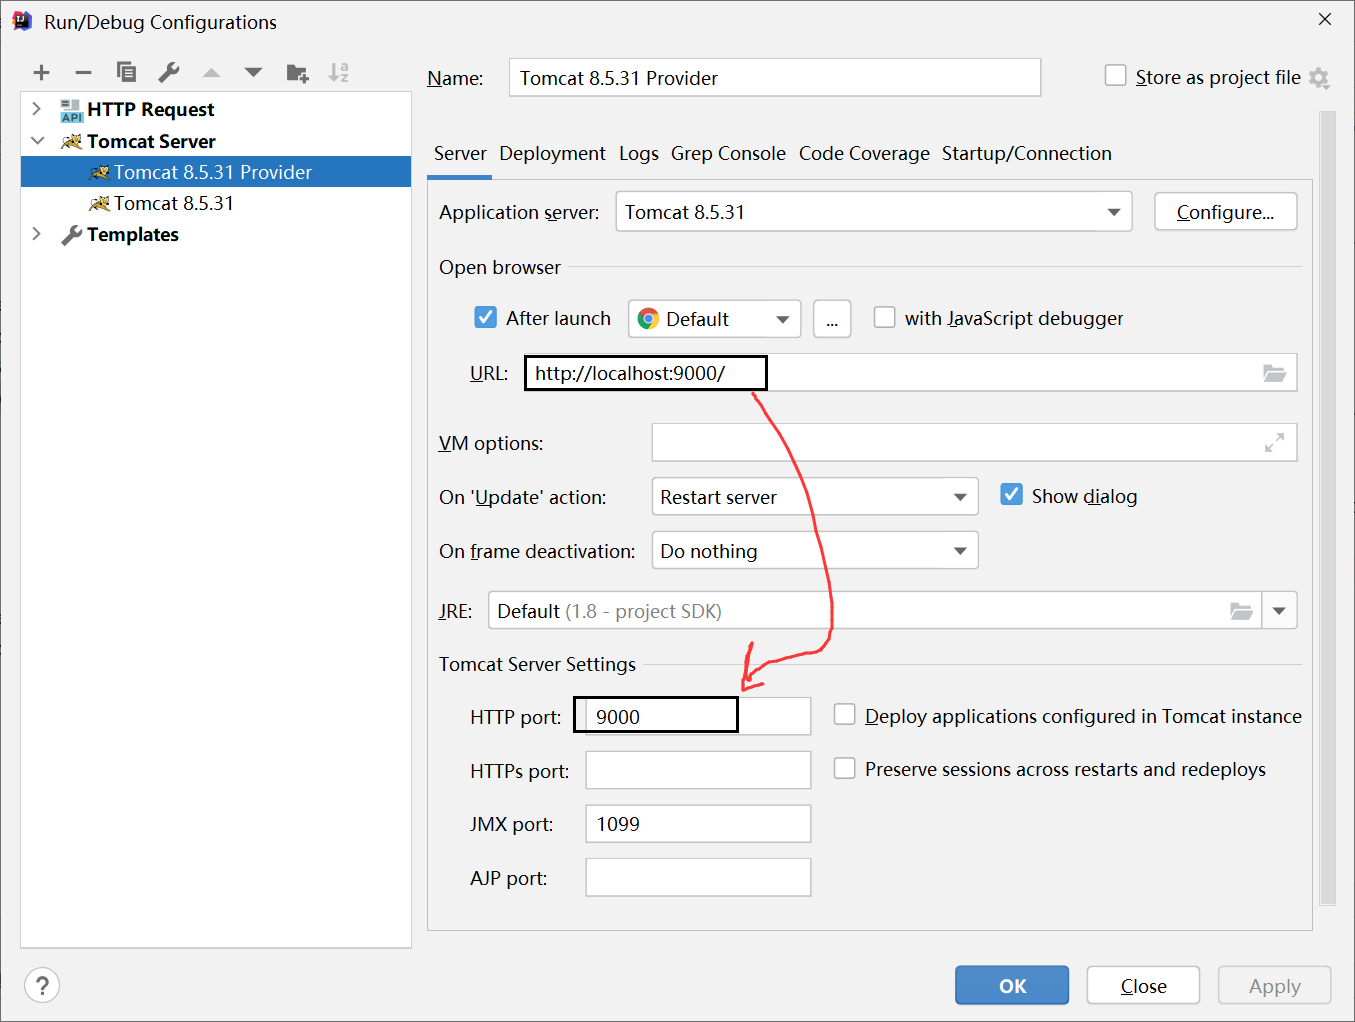Move the configuration up with arrow icon
The width and height of the screenshot is (1355, 1022).
click(211, 72)
